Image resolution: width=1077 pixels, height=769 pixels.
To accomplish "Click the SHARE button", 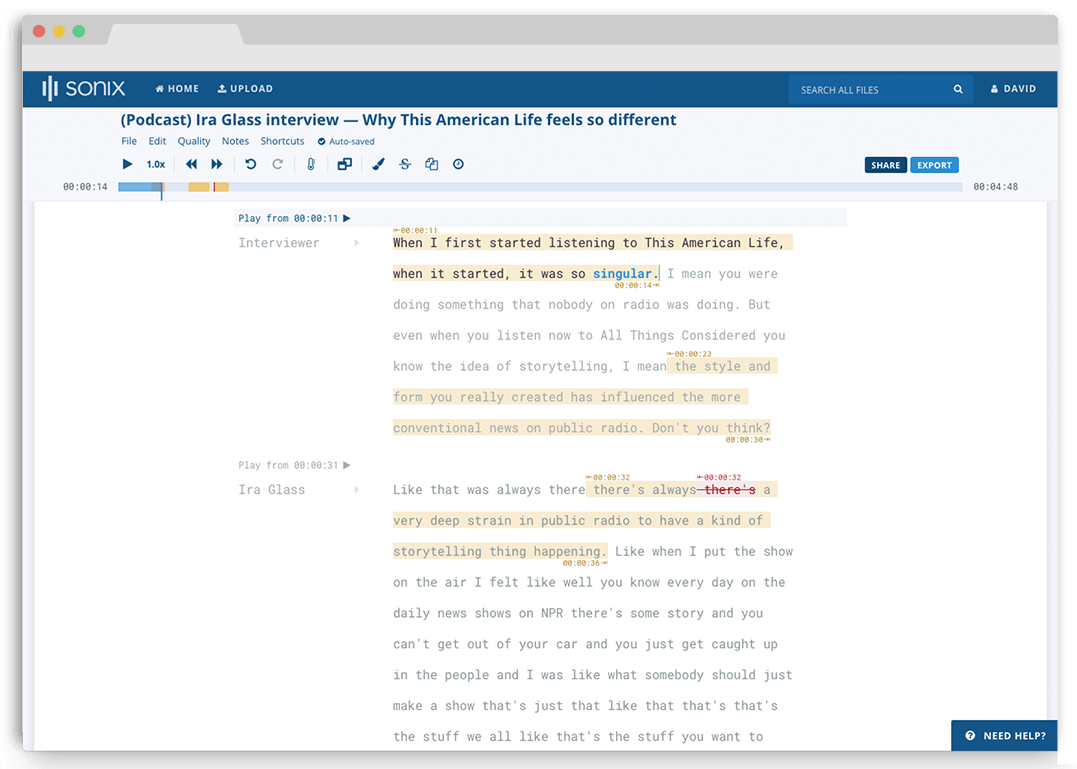I will pyautogui.click(x=886, y=164).
